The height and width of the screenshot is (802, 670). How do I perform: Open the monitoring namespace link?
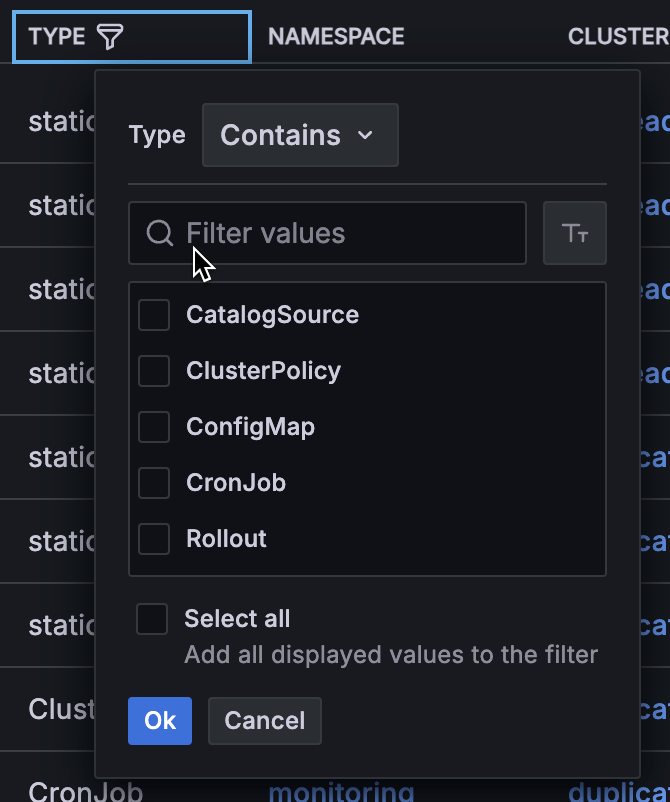point(341,791)
